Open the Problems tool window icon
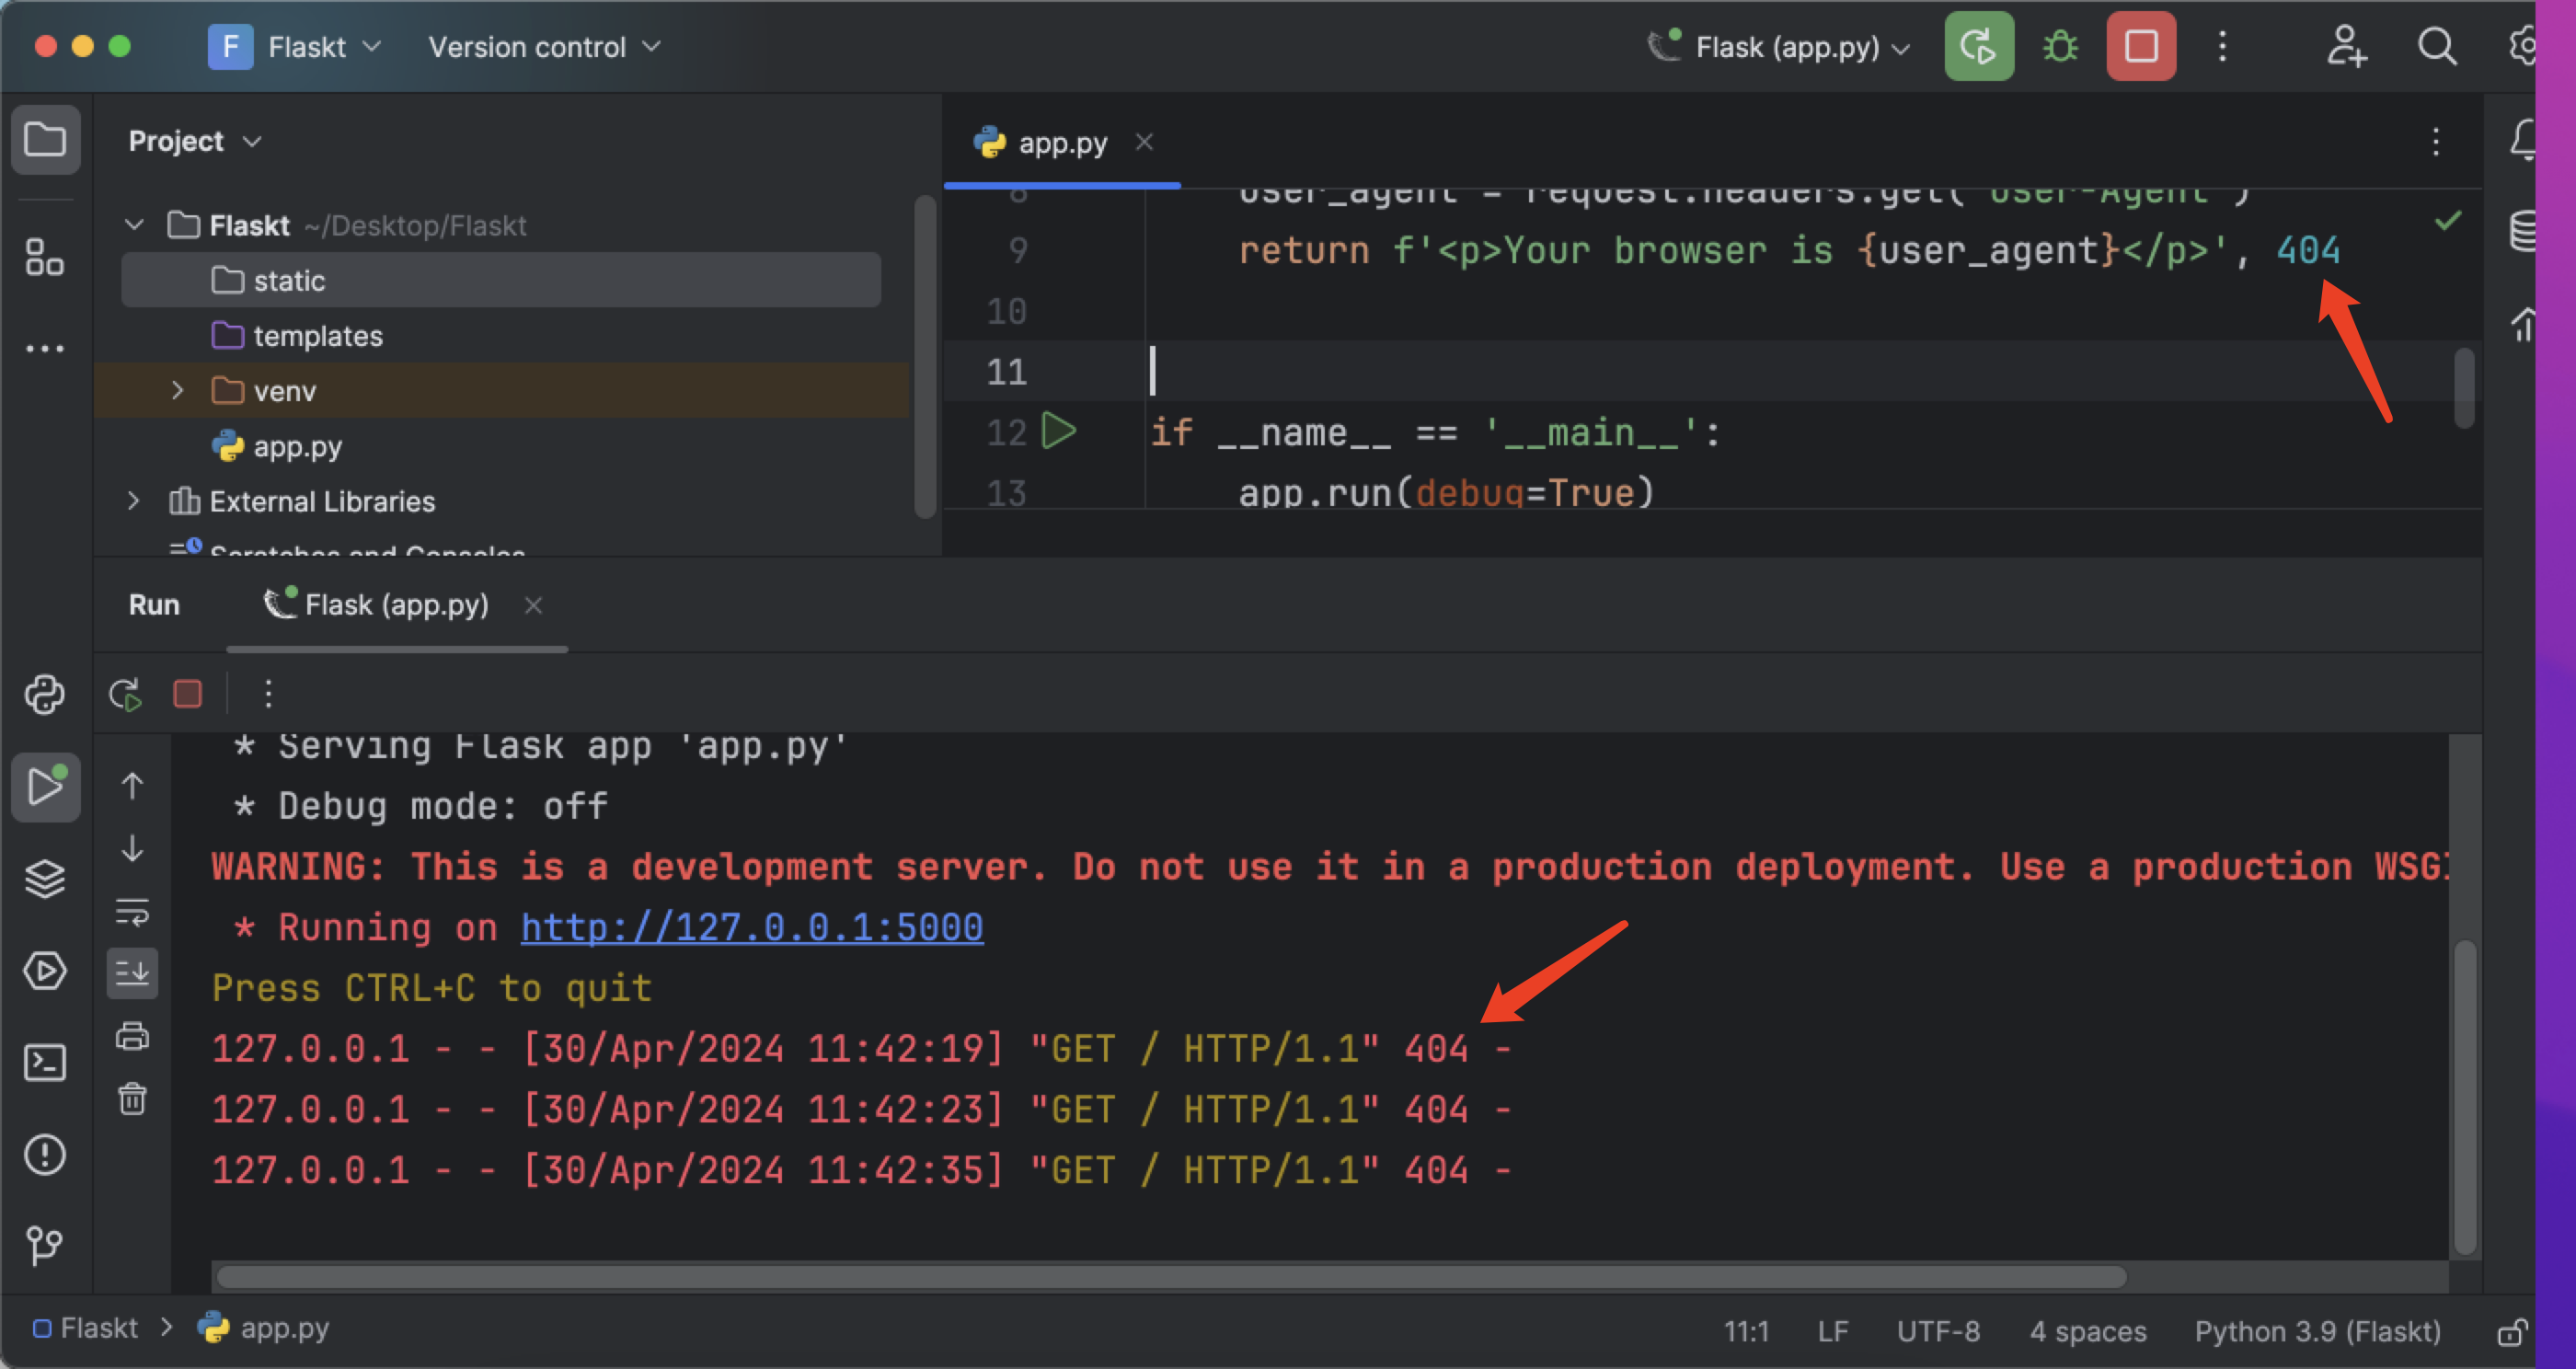 [45, 1155]
